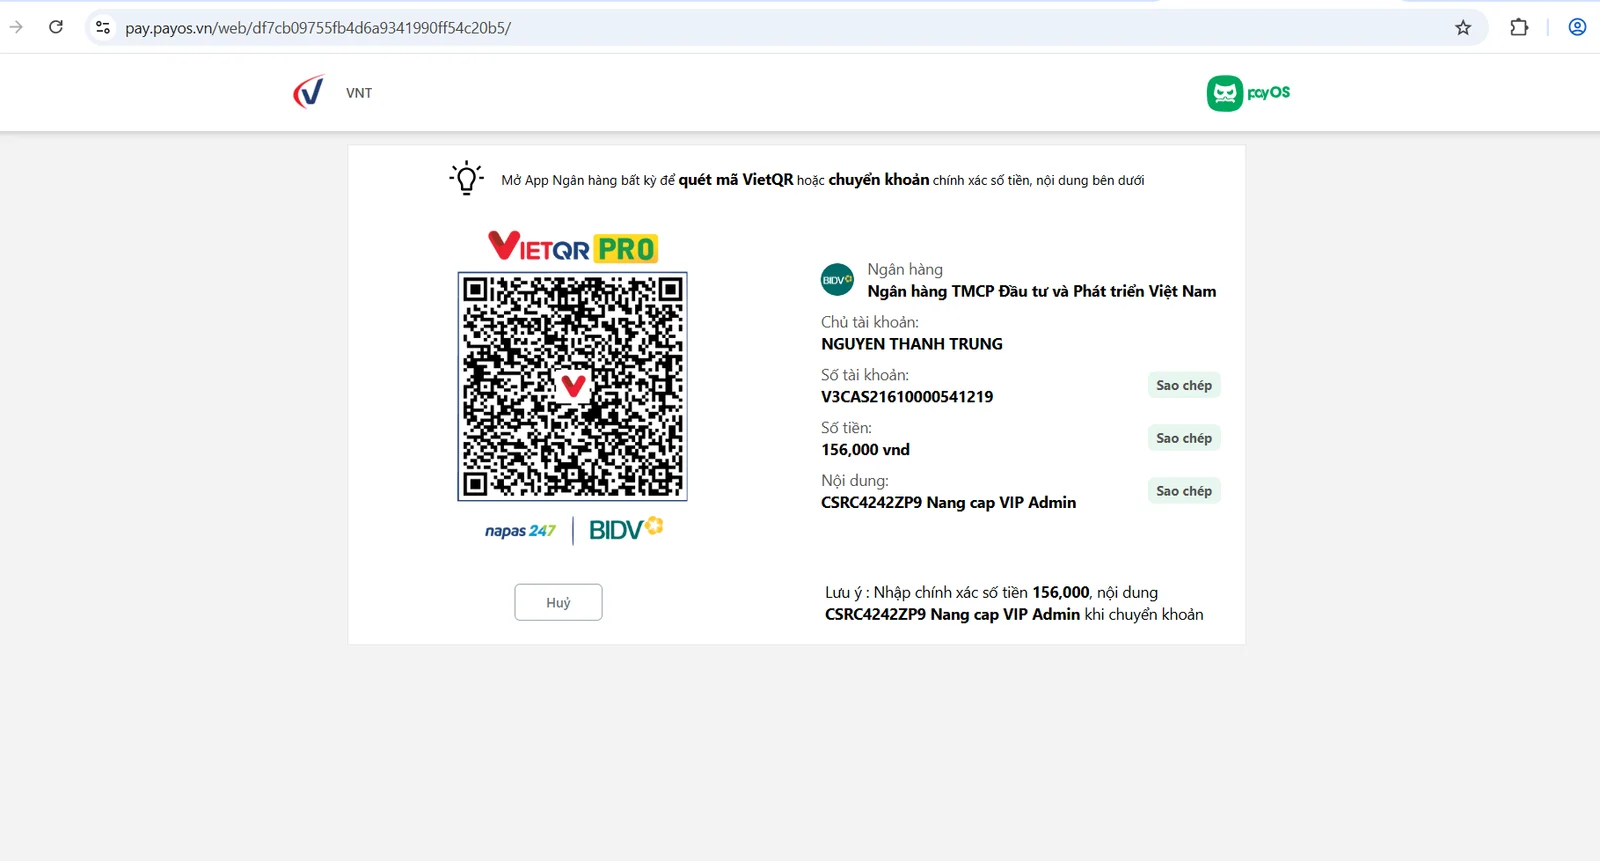The width and height of the screenshot is (1600, 861).
Task: Click the VietQR payment QR code
Action: (572, 387)
